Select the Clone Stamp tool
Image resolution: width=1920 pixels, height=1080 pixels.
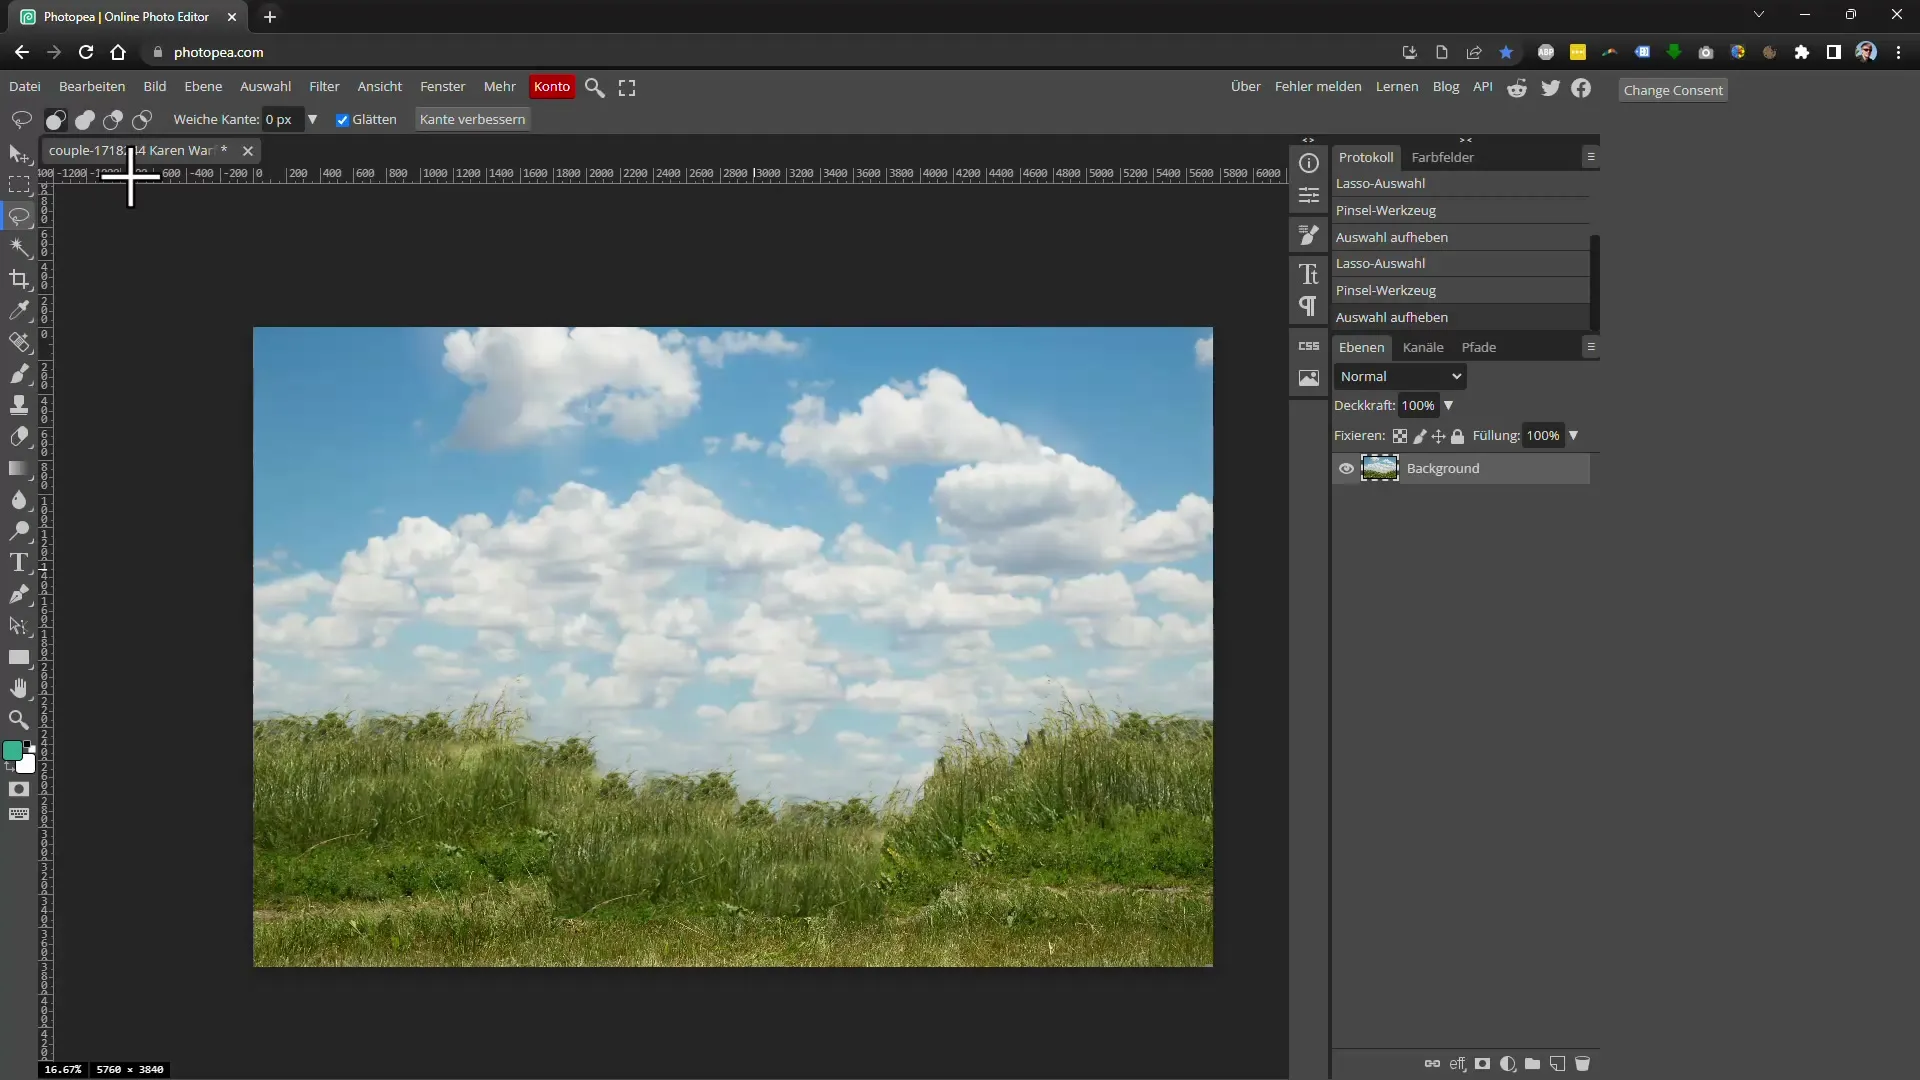(x=19, y=405)
